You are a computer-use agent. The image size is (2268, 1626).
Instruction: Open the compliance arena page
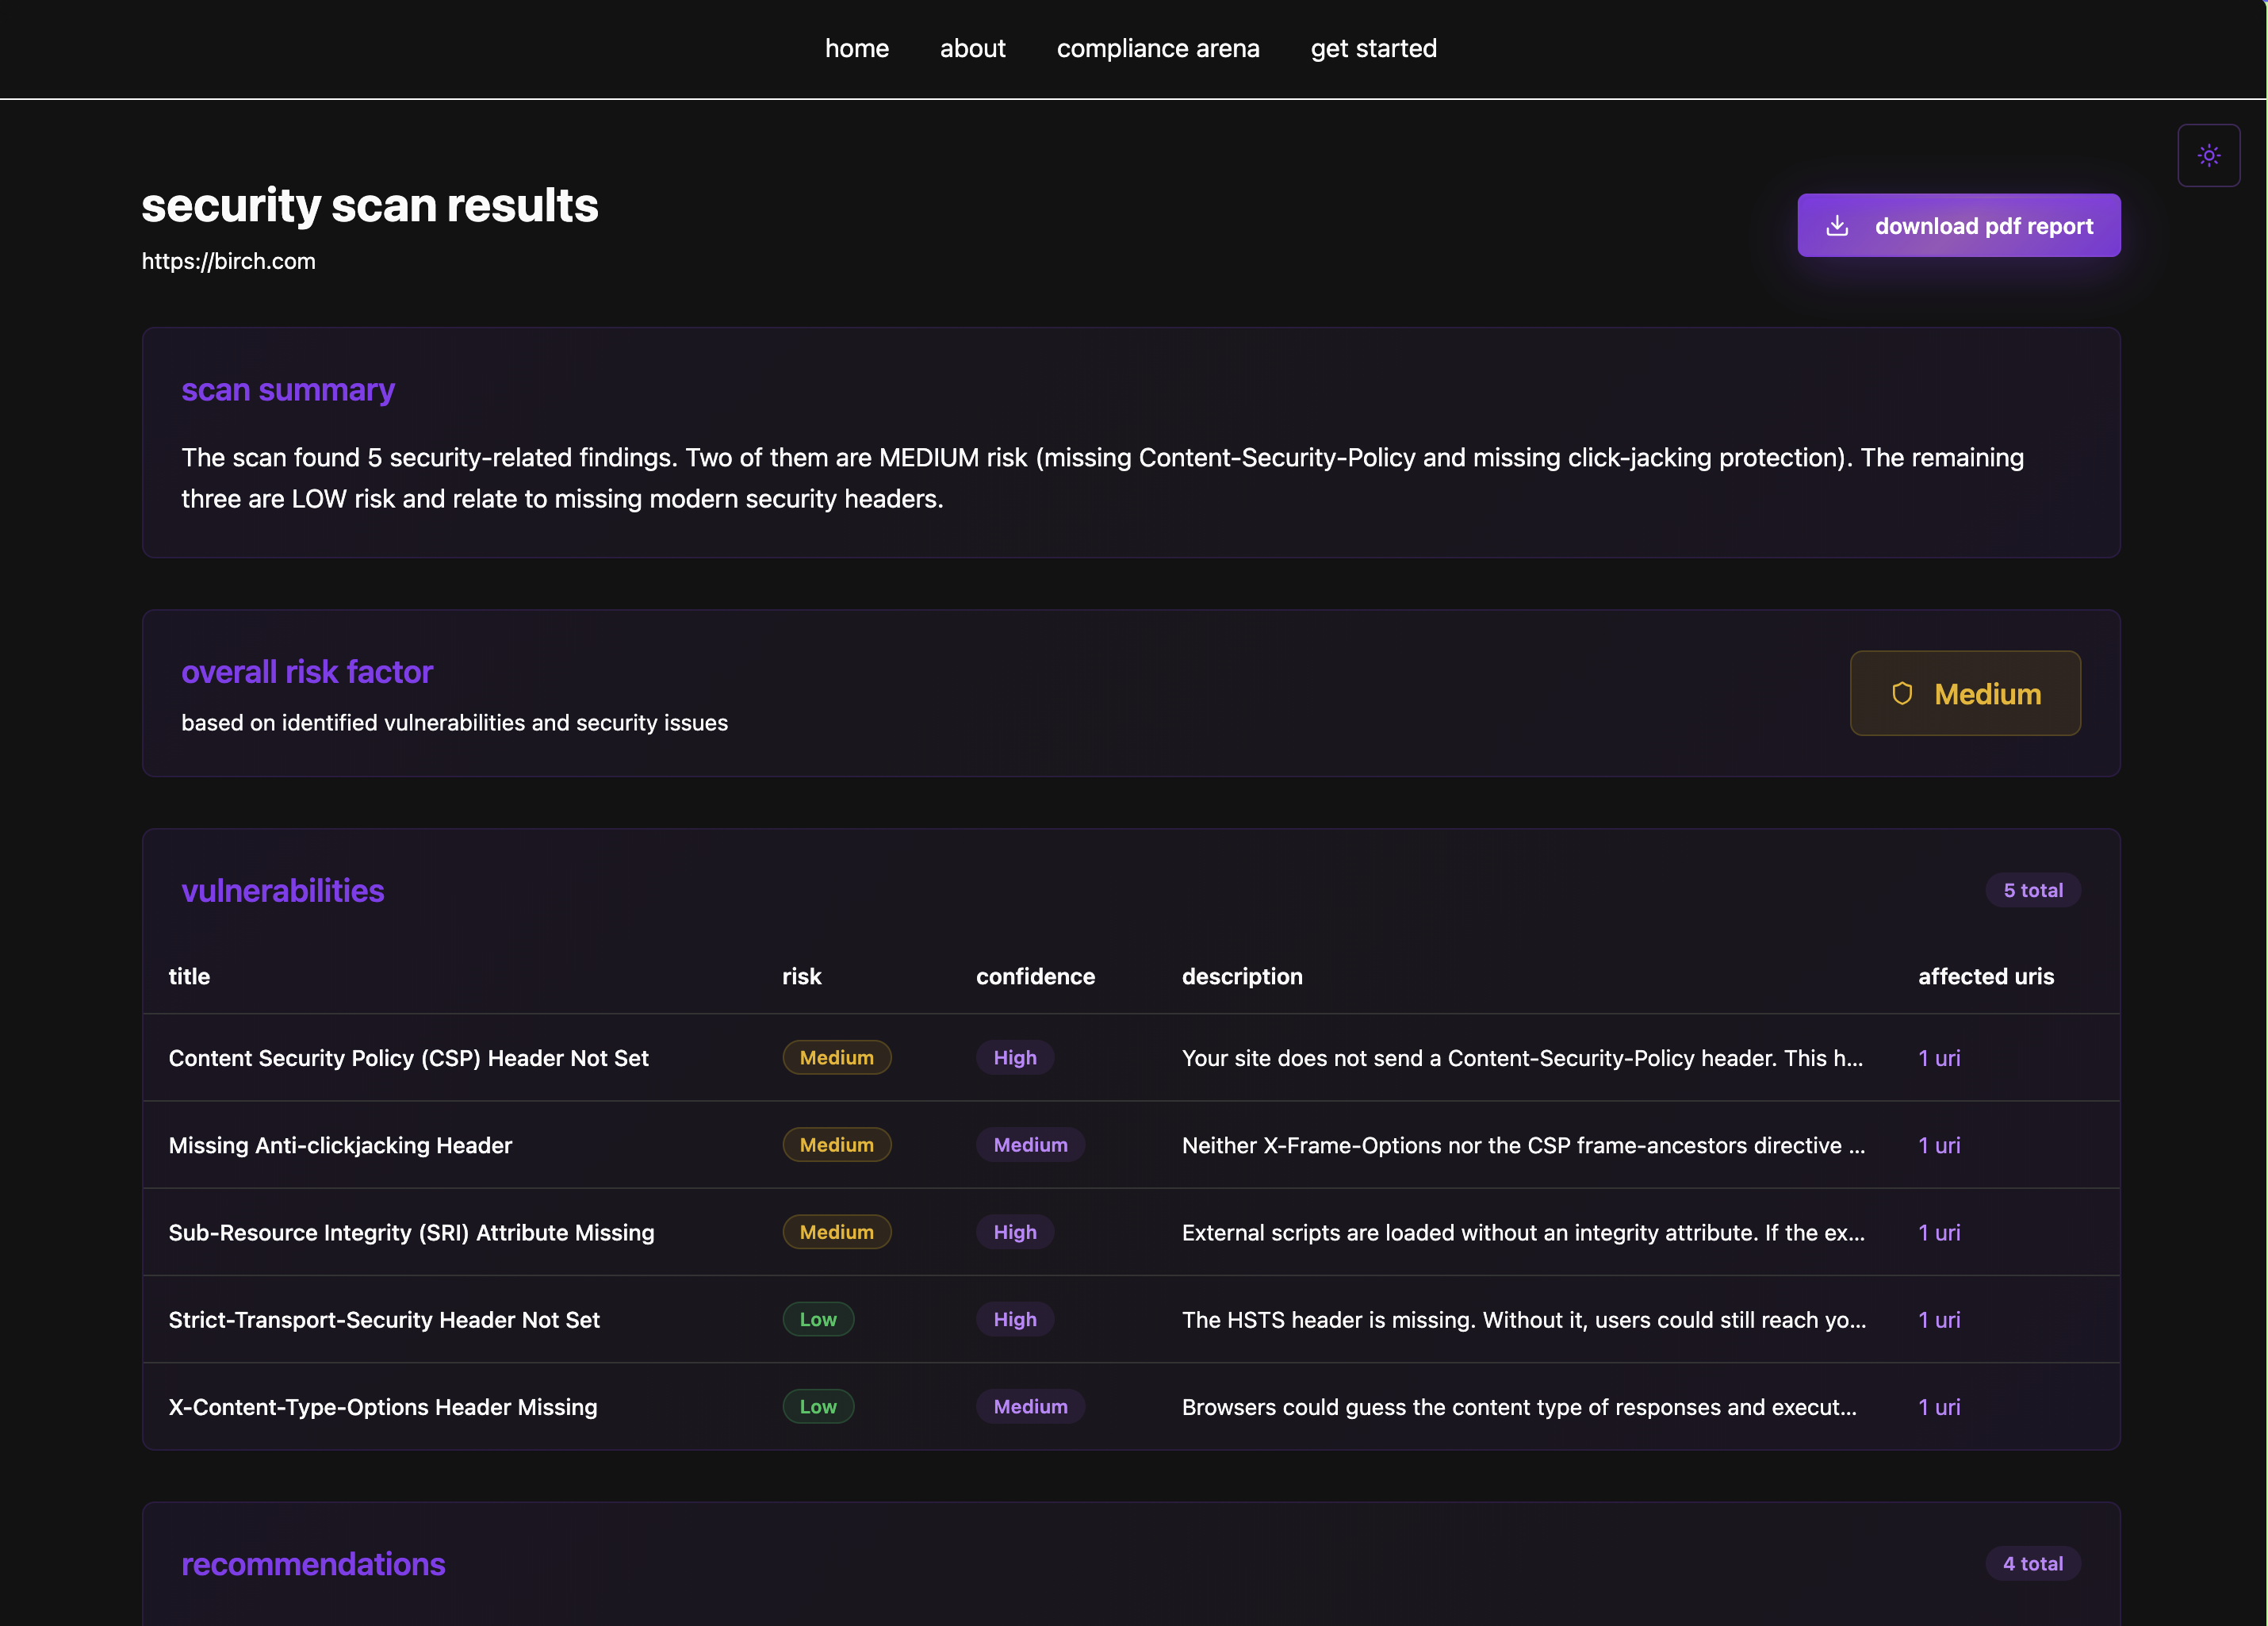click(x=1158, y=48)
